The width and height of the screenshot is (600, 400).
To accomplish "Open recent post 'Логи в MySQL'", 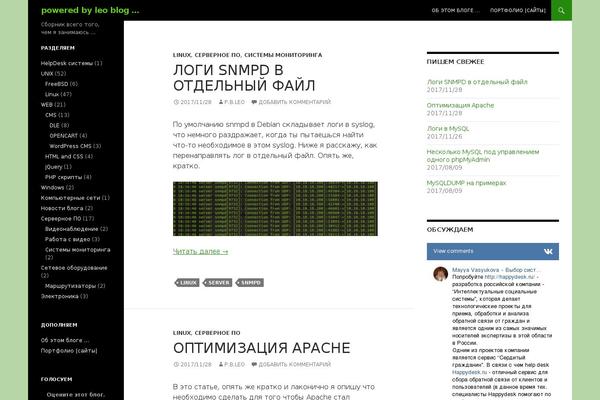I will 448,129.
